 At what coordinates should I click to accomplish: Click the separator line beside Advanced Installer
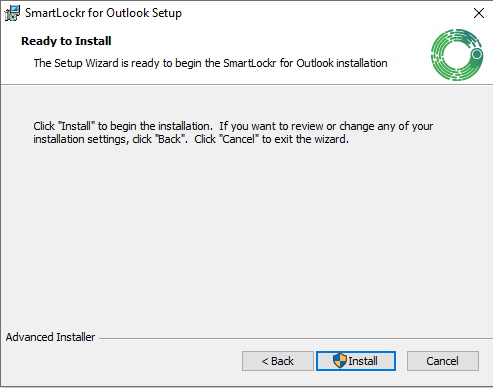pyautogui.click(x=296, y=339)
